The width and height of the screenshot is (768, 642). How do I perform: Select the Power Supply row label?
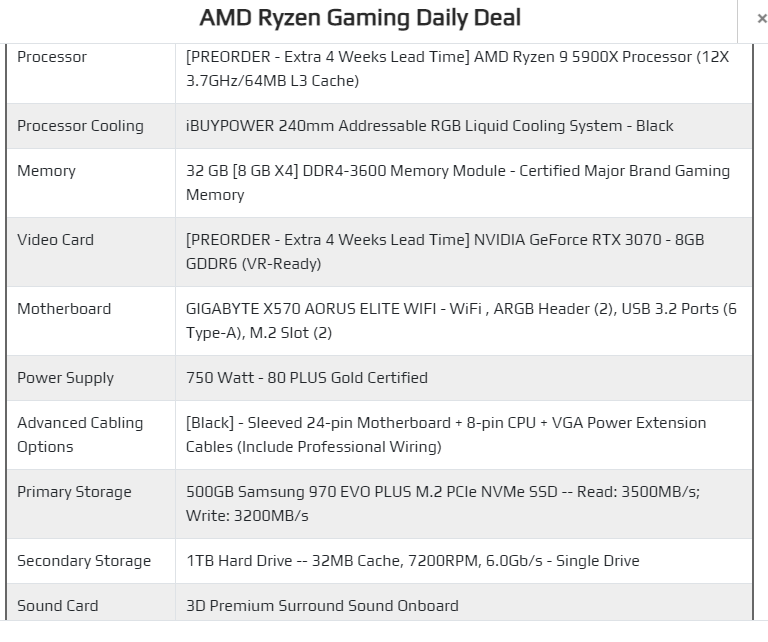pyautogui.click(x=66, y=378)
